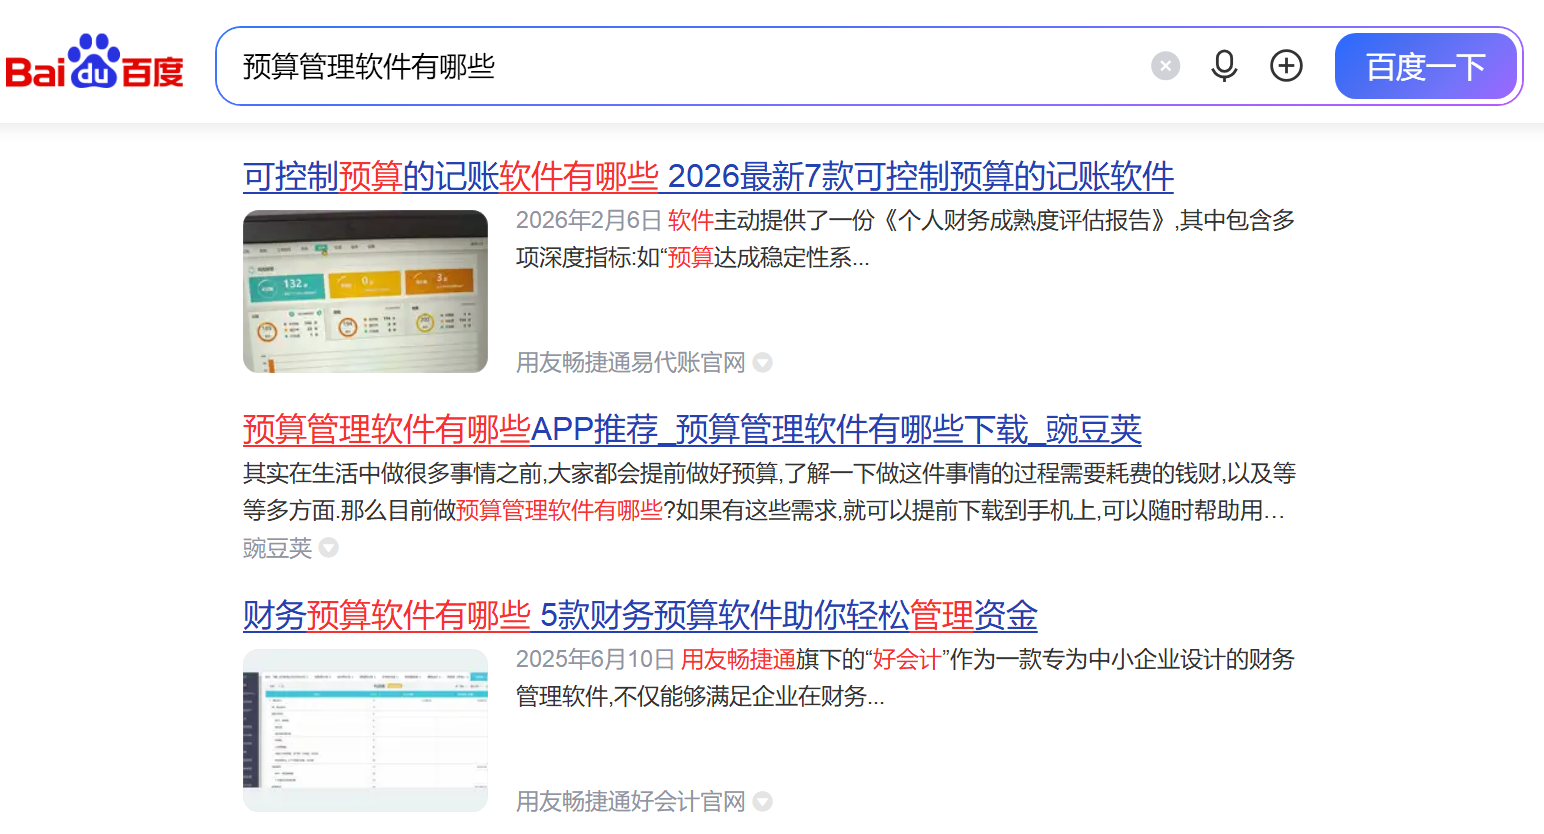
Task: Expand the arrow next to 用友畅捷通易代账官网
Action: pyautogui.click(x=763, y=362)
